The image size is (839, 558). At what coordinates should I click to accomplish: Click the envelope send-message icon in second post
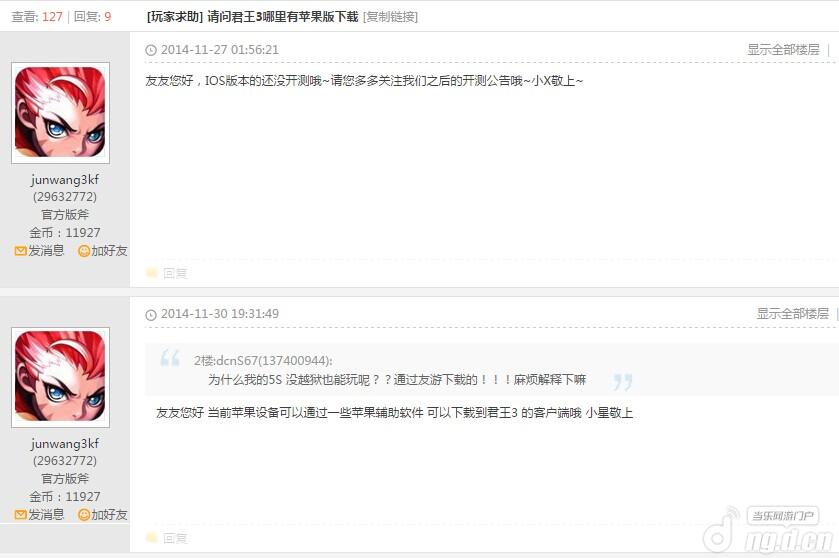[20, 515]
